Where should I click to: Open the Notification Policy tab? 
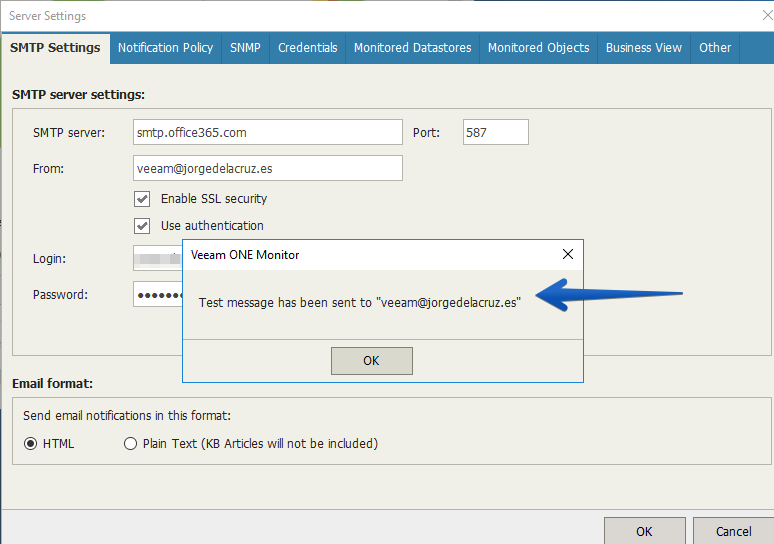coord(165,48)
